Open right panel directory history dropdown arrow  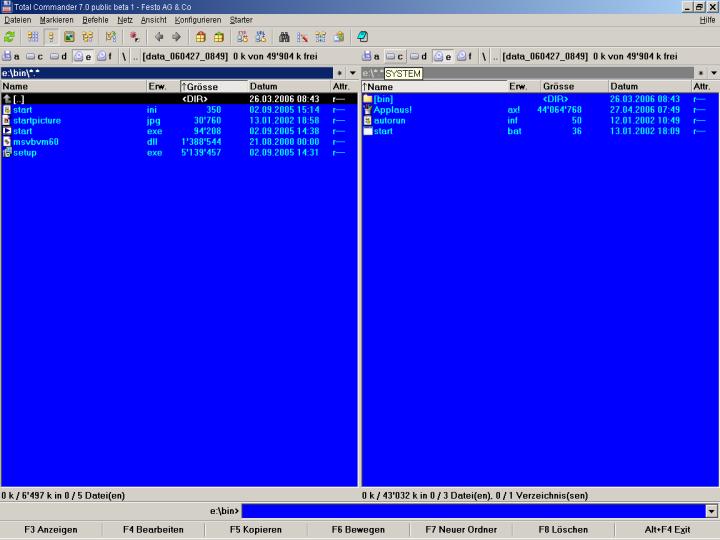(714, 73)
